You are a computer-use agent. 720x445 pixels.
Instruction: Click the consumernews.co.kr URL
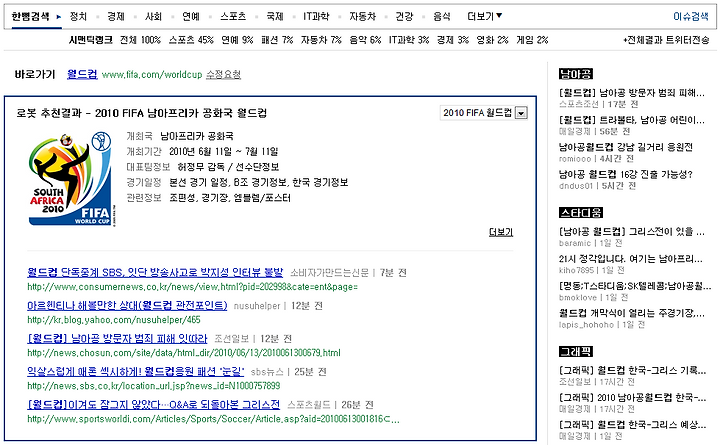pos(192,287)
